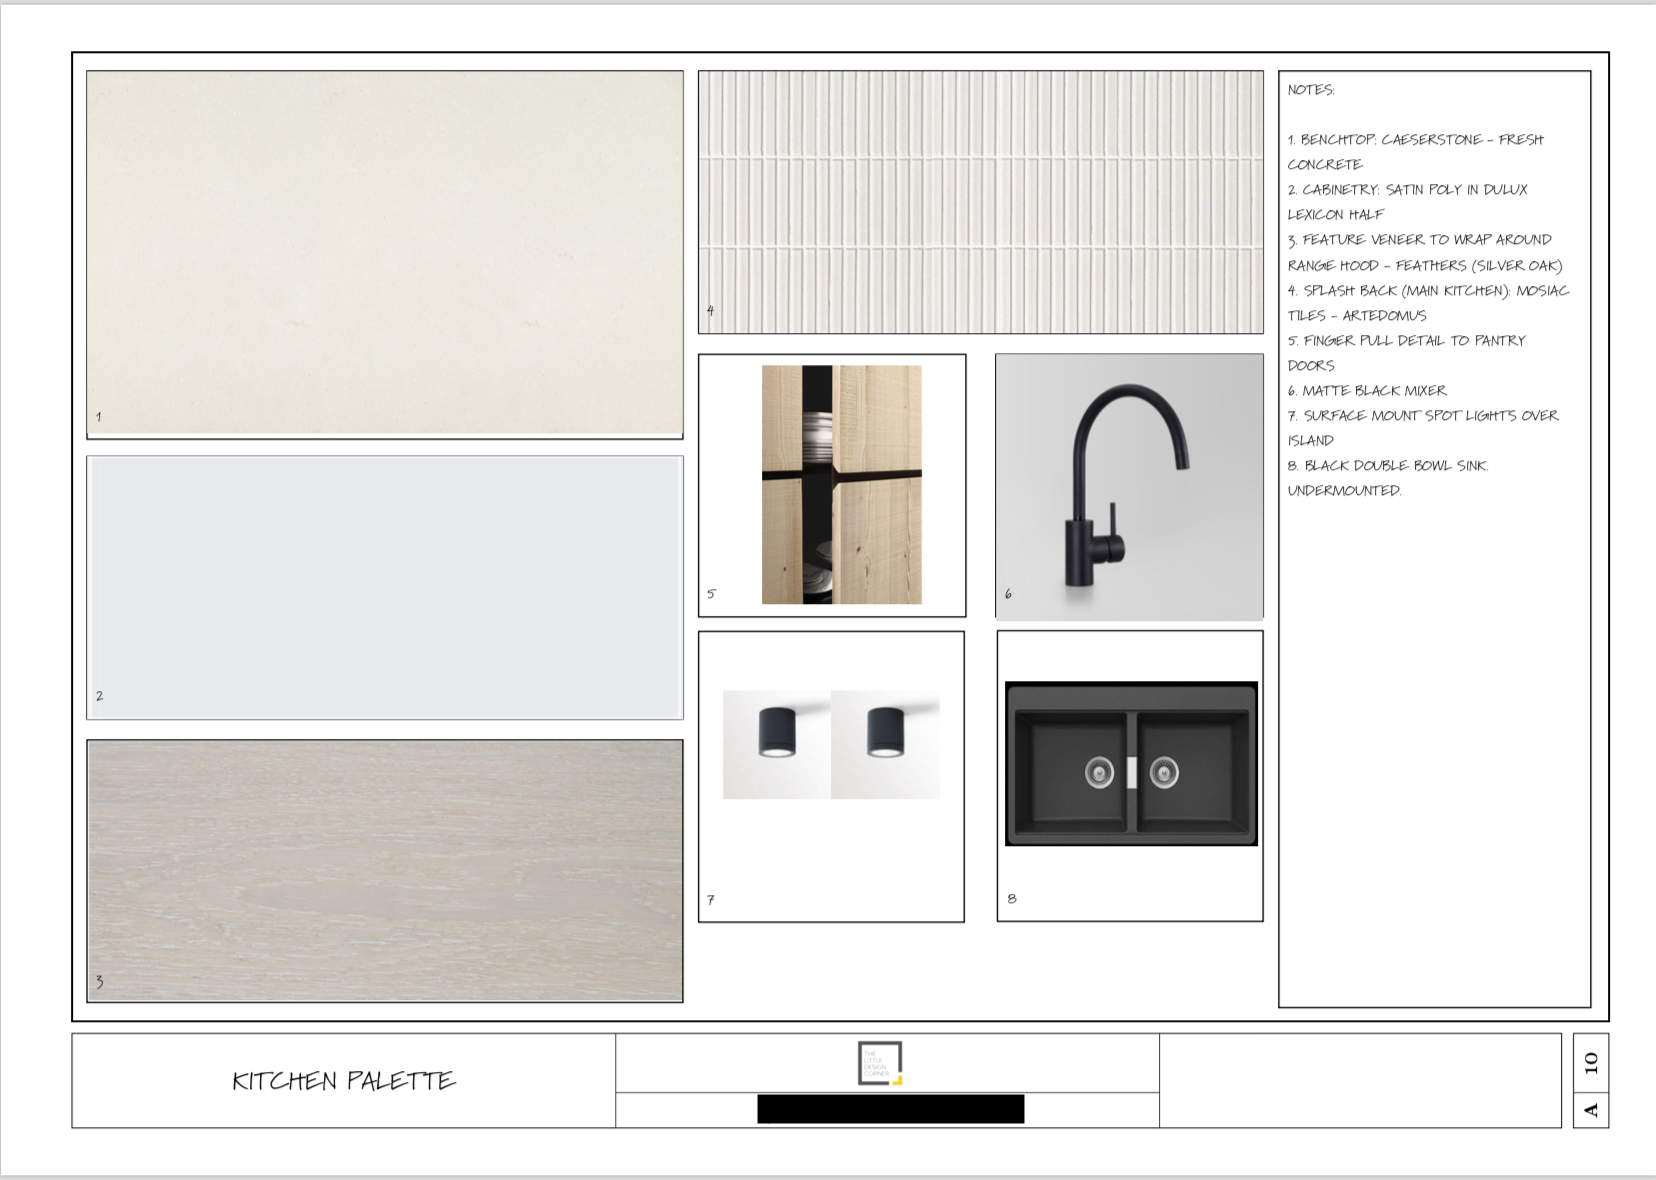Viewport: 1656px width, 1180px height.
Task: Click the label number 5 beside pantry photo
Action: [711, 594]
